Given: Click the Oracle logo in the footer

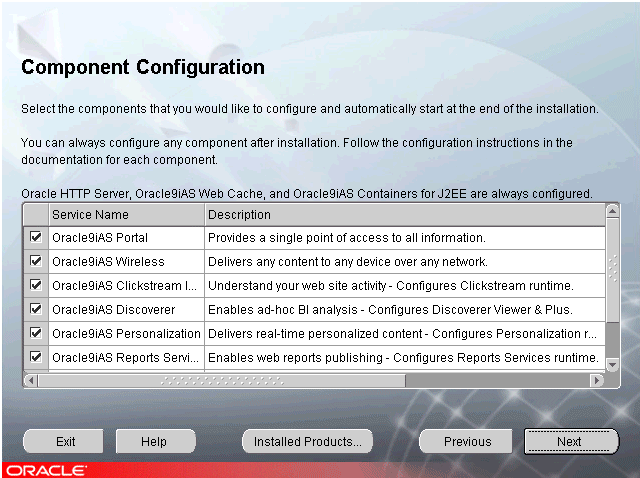Looking at the screenshot, I should [x=46, y=471].
